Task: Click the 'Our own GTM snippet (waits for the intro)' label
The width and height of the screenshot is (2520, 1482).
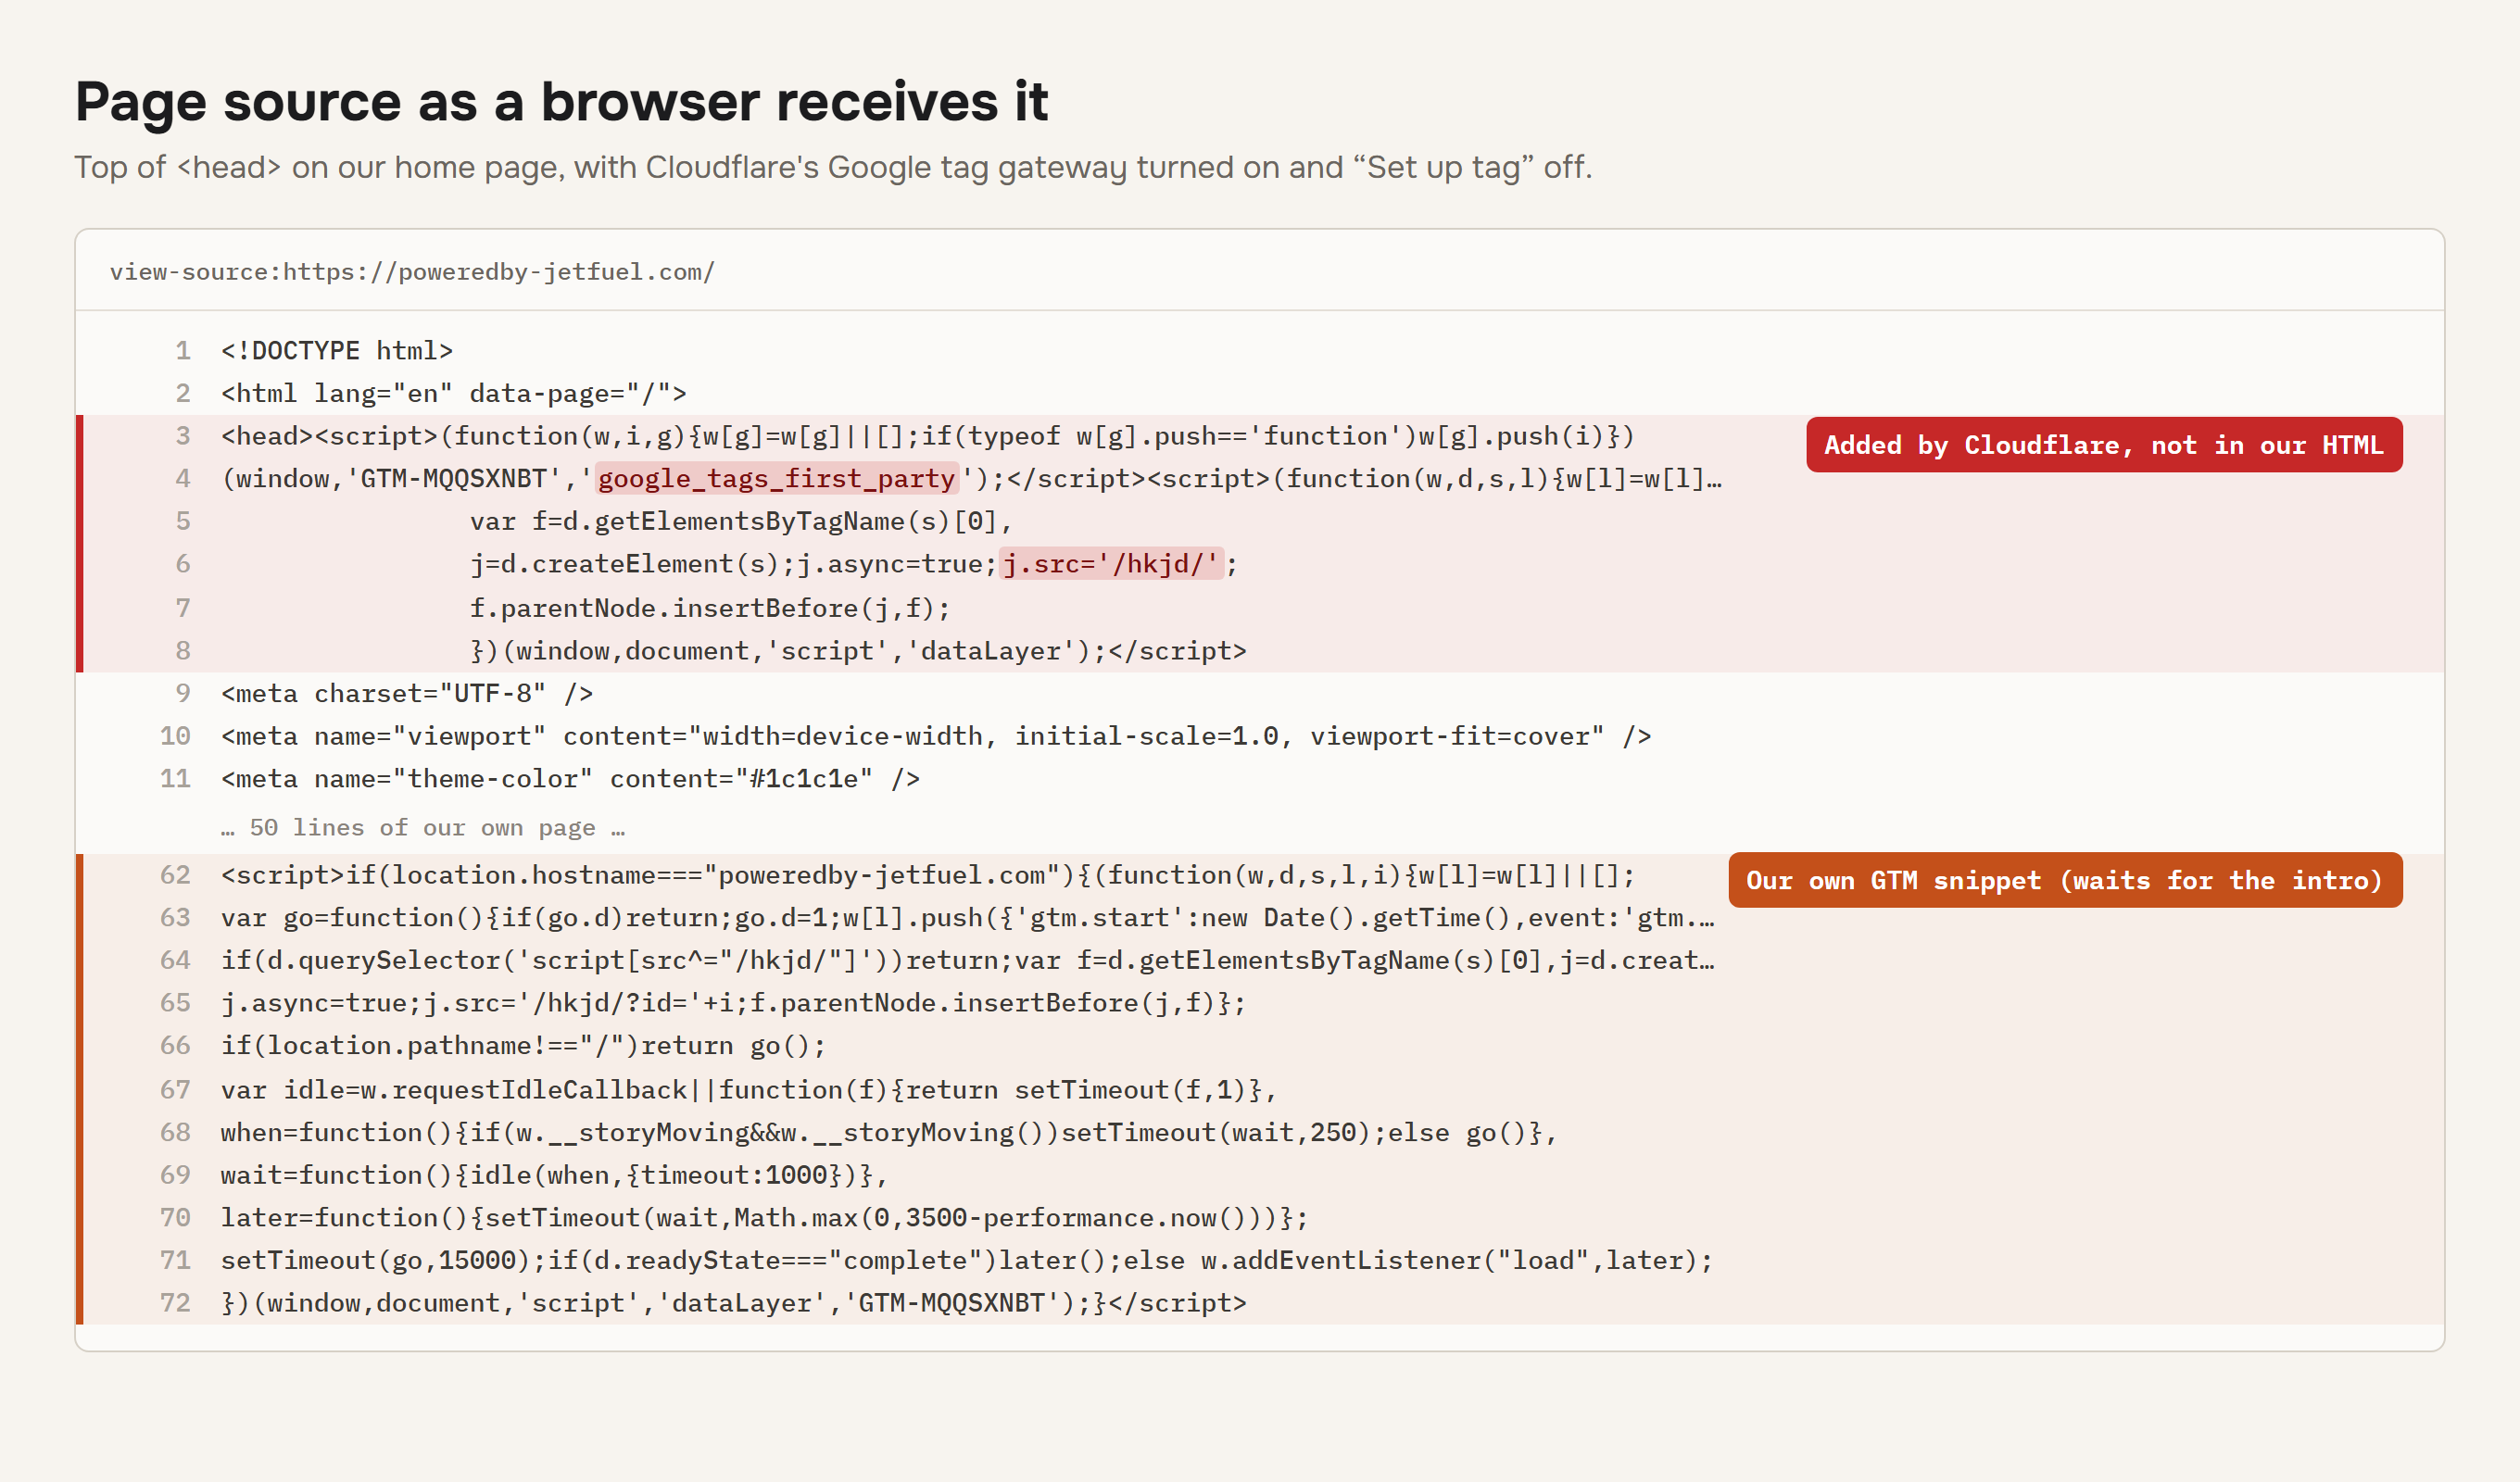Action: tap(2065, 880)
